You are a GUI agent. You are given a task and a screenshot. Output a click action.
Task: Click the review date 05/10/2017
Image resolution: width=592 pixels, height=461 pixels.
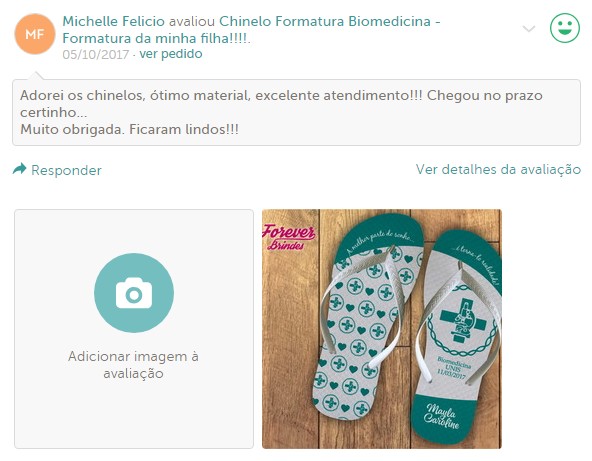click(96, 54)
